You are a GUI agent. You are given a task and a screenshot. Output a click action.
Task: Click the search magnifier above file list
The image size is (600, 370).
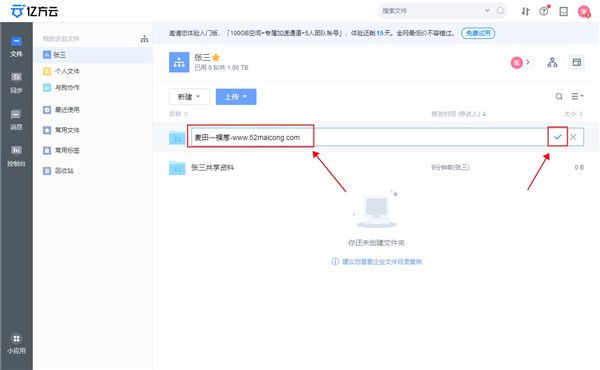[559, 96]
